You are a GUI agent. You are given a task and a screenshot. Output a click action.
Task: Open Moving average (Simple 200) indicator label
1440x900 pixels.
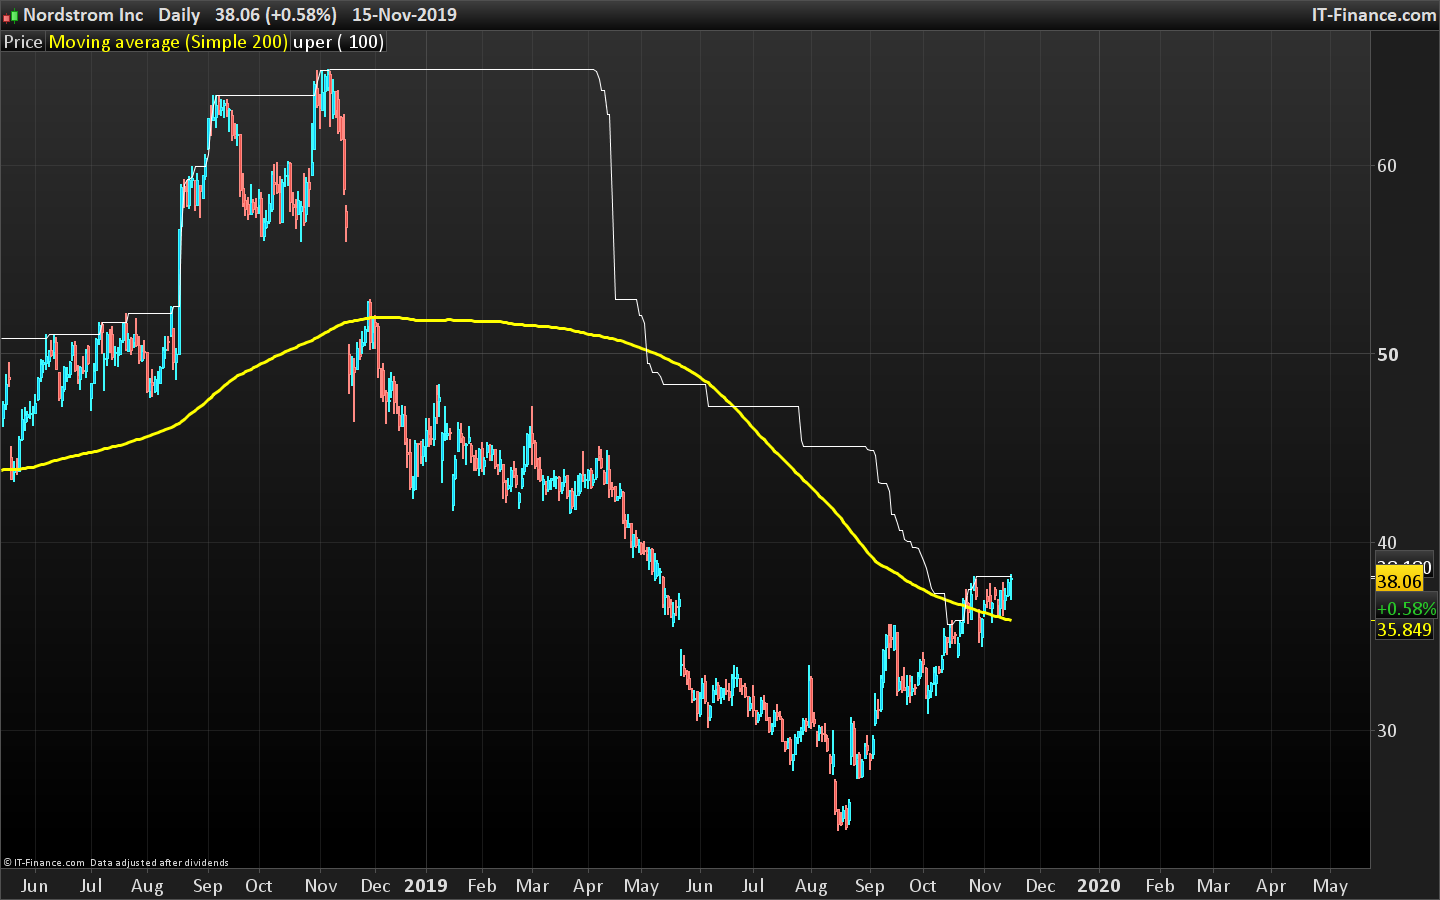pyautogui.click(x=168, y=42)
